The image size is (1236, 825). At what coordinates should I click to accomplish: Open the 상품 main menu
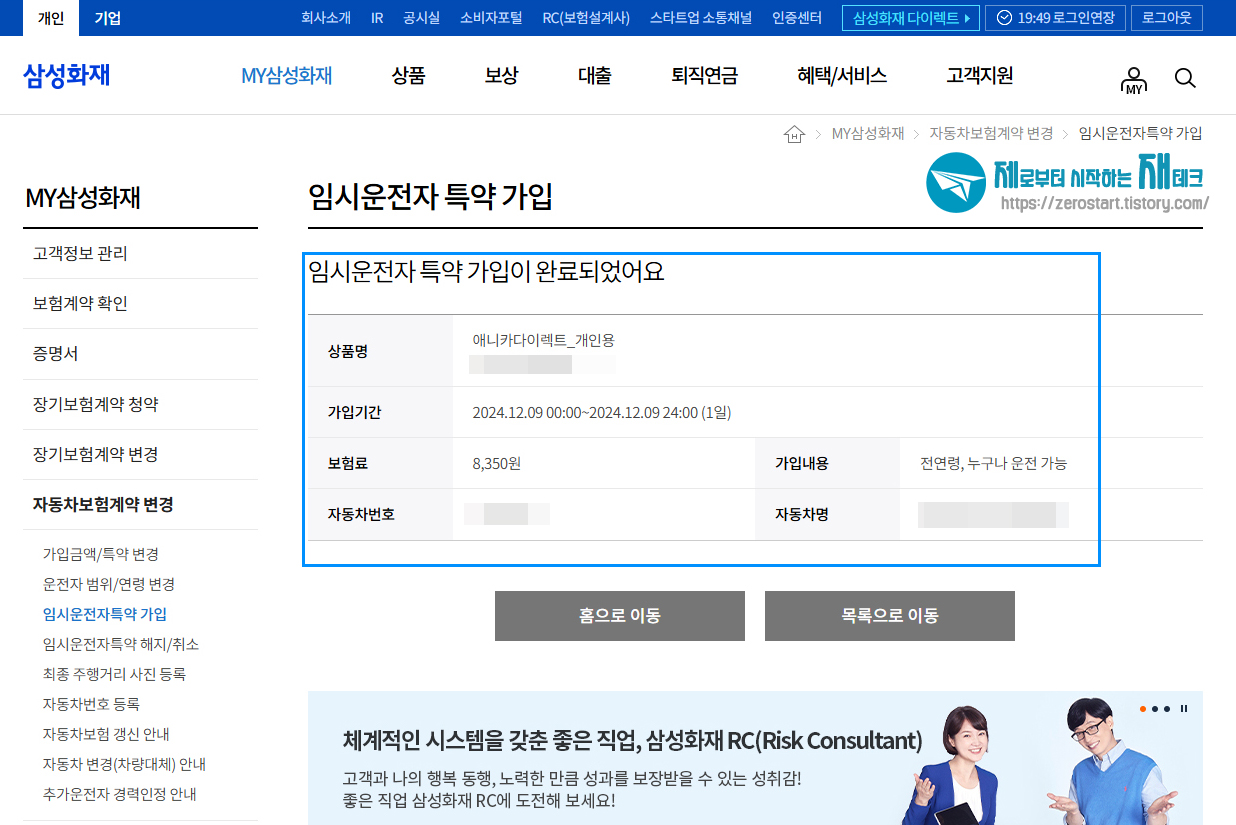(408, 76)
